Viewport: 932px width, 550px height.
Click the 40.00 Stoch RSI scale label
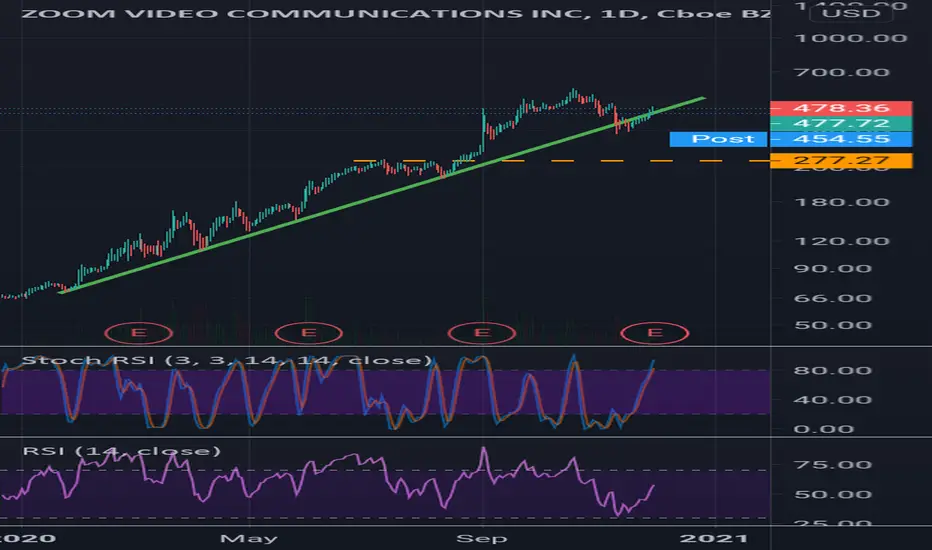pos(832,400)
